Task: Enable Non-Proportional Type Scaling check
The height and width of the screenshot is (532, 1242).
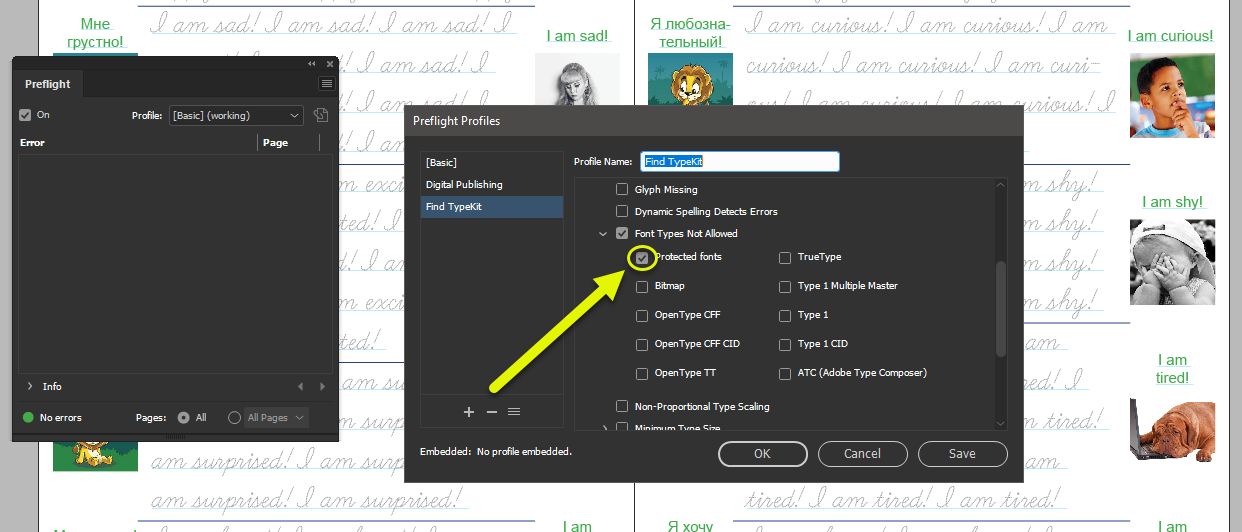Action: (x=622, y=407)
